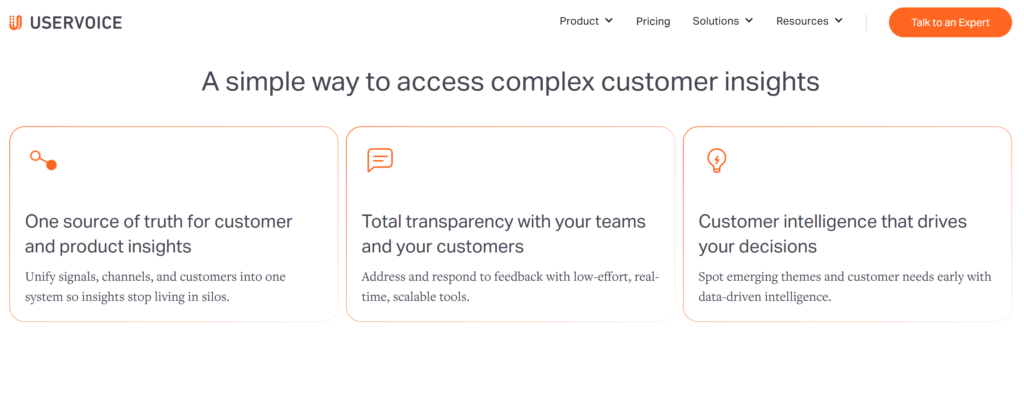Open the Pricing page
Screen dimensions: 1024x401
pos(653,21)
